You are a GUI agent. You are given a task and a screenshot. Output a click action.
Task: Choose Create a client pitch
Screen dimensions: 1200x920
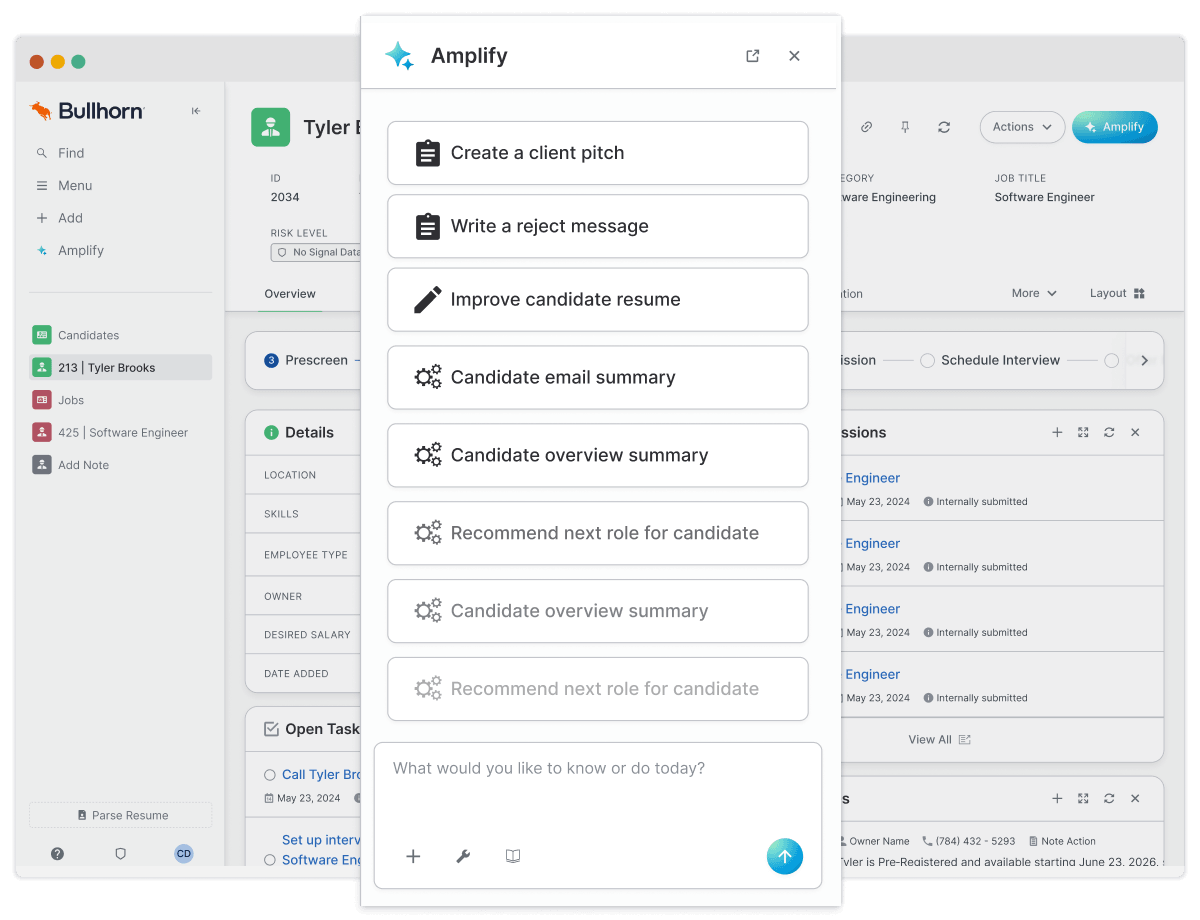(x=598, y=153)
